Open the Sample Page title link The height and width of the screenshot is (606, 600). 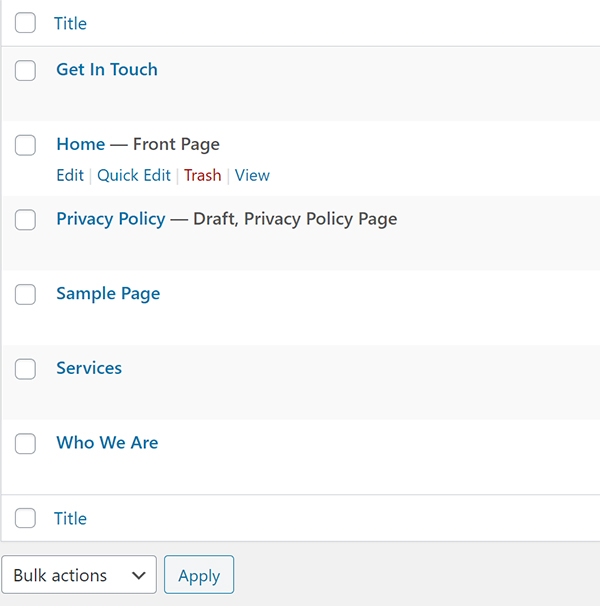point(108,293)
